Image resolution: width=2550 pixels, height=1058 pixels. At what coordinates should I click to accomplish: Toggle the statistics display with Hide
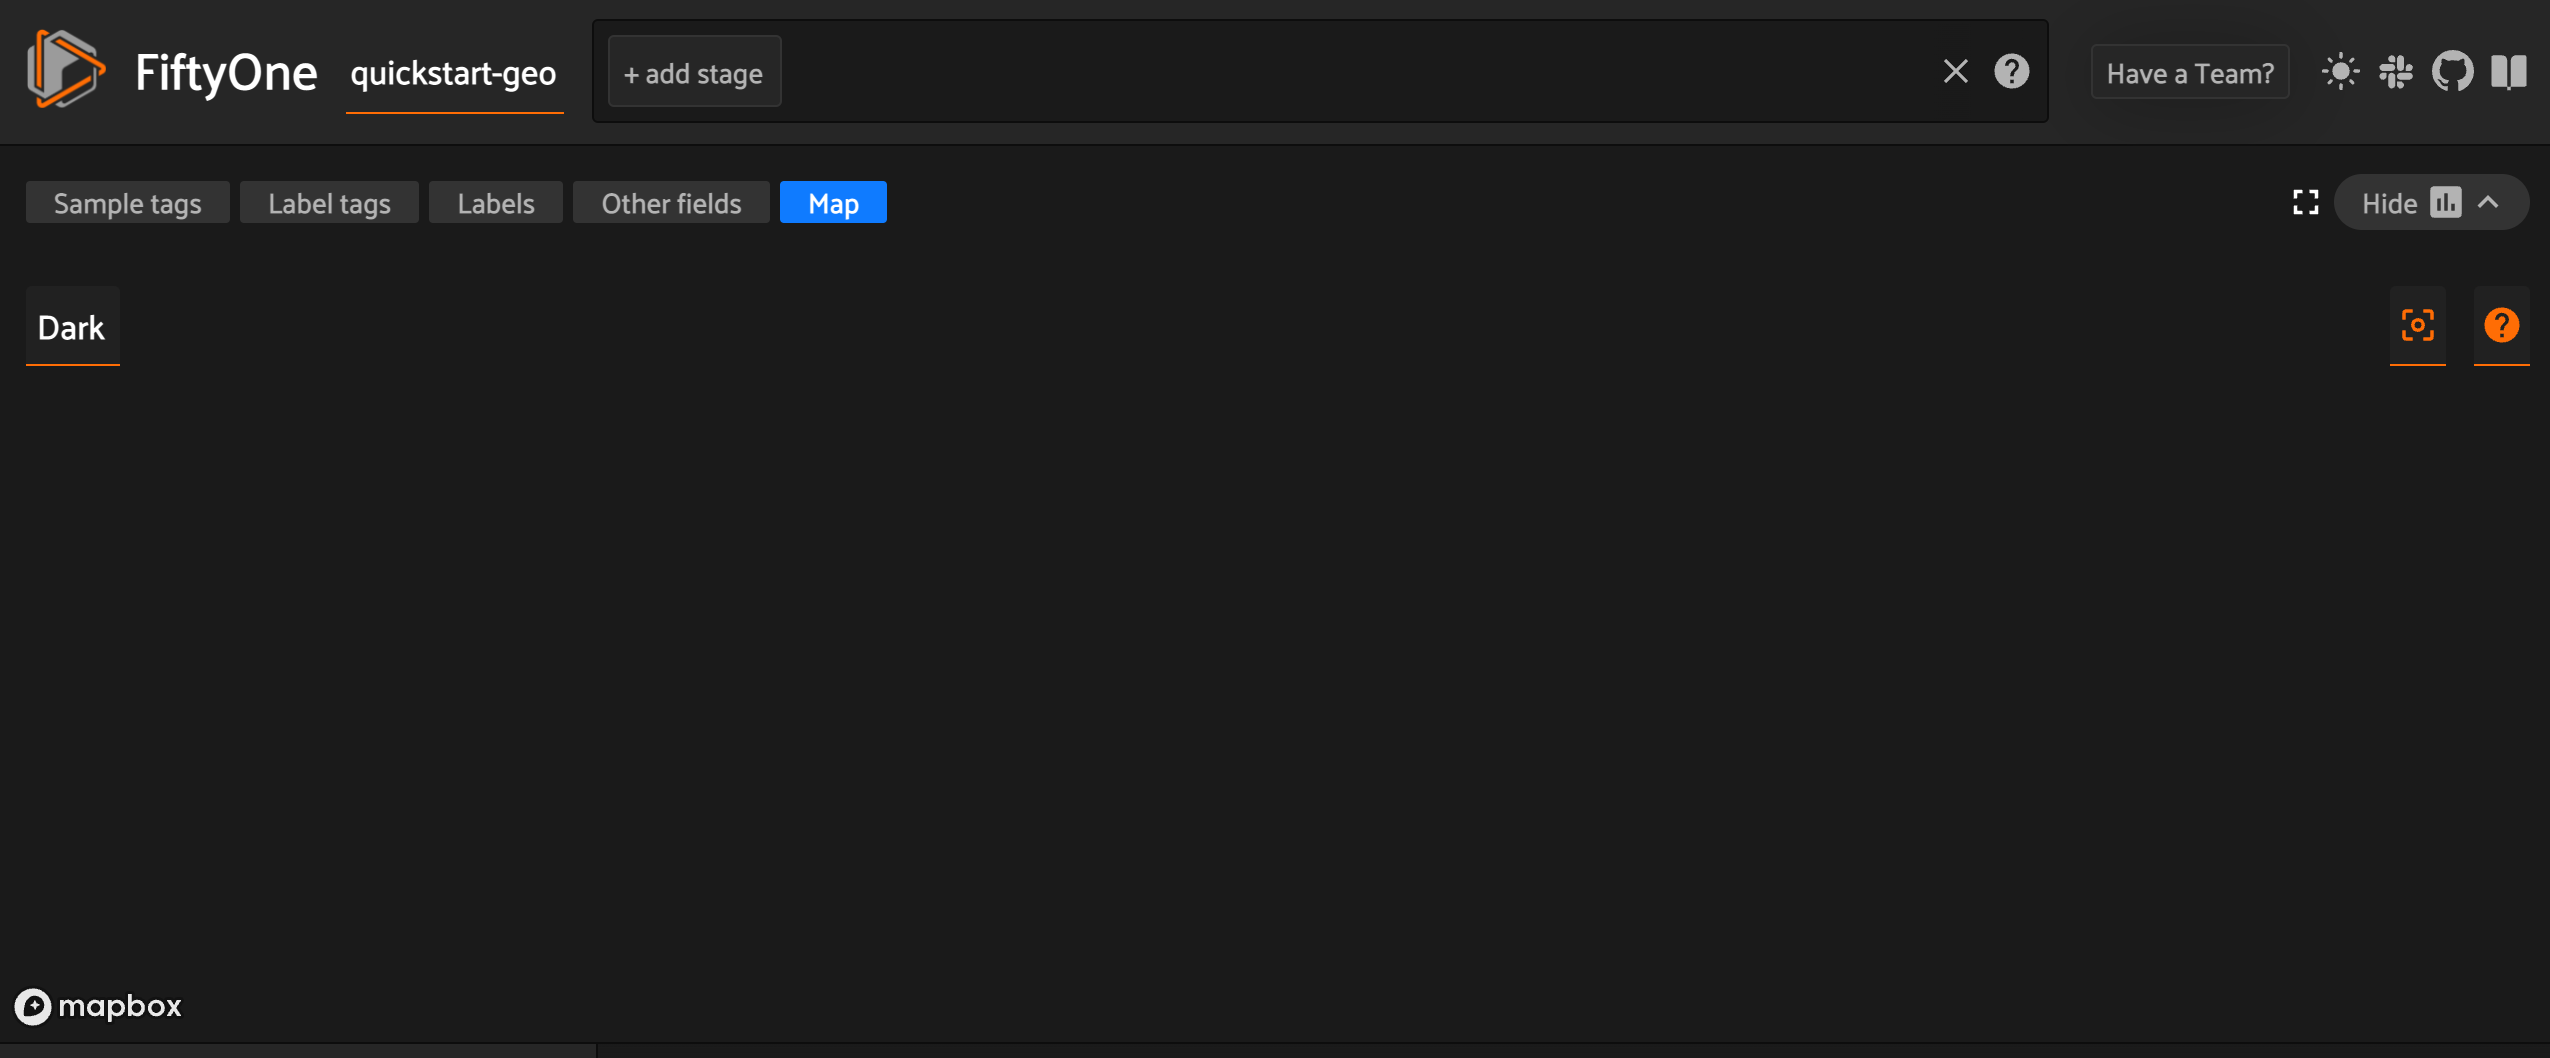point(2391,202)
